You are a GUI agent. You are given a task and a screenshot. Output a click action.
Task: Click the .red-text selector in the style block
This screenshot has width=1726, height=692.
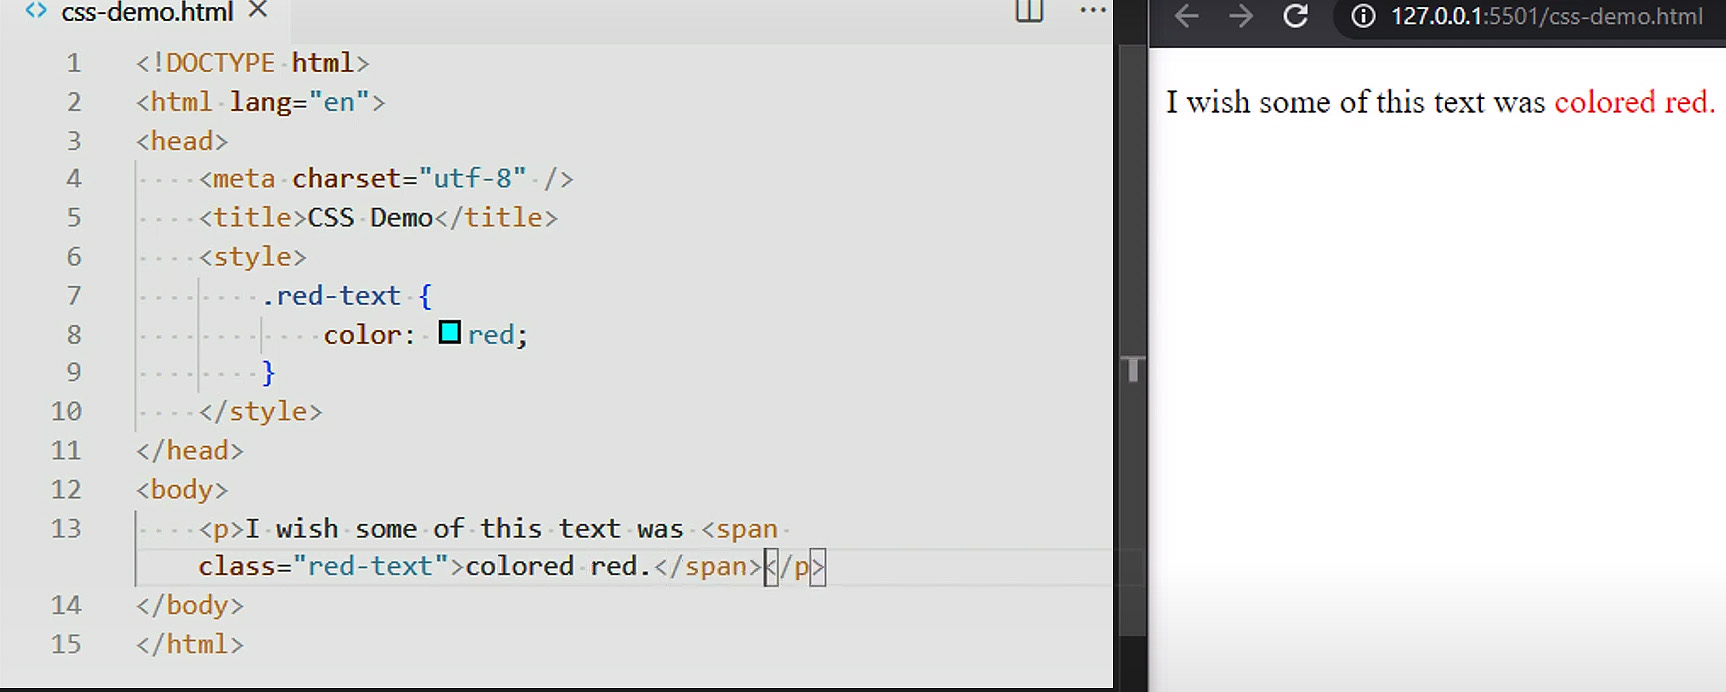(331, 296)
